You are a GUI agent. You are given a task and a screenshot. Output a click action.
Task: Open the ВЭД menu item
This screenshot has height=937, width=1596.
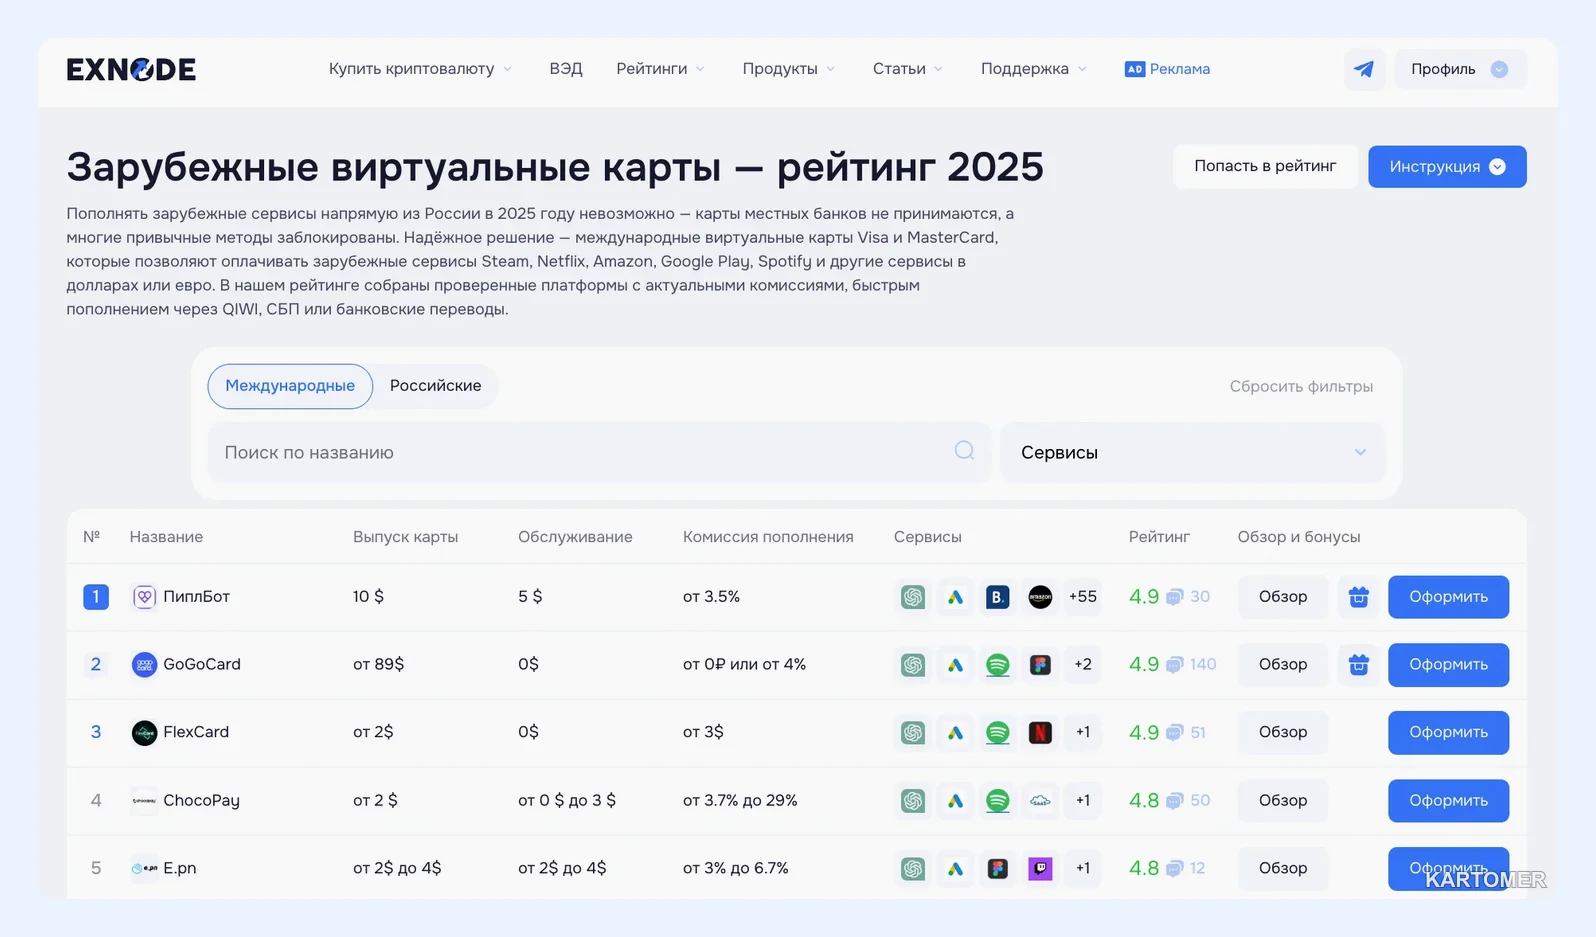pyautogui.click(x=566, y=69)
